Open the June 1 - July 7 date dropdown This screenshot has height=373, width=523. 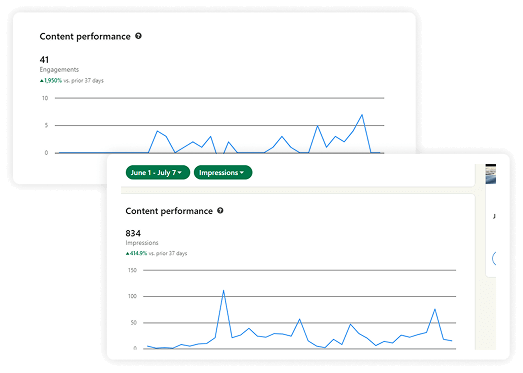pyautogui.click(x=158, y=172)
